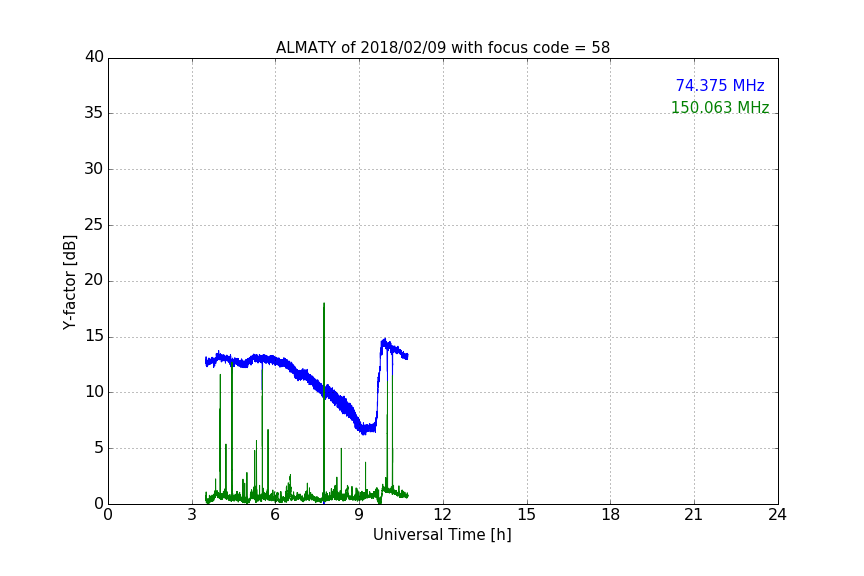Click x-axis tick label 6
864x576 pixels.
pos(275,515)
